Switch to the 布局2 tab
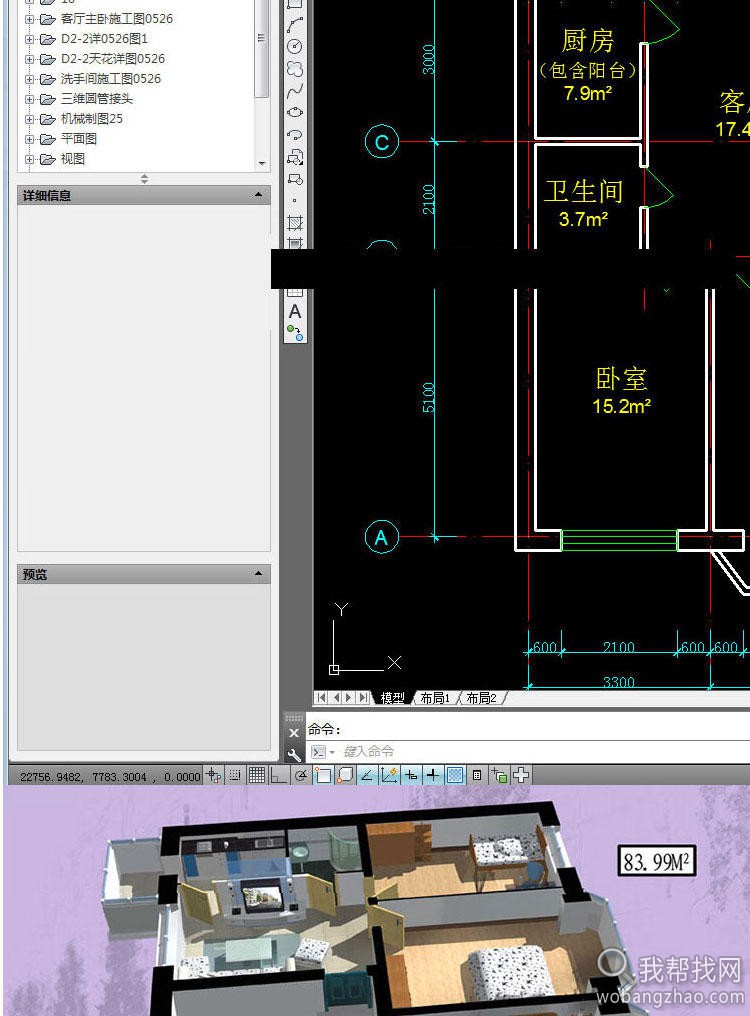Image resolution: width=750 pixels, height=1016 pixels. point(482,698)
